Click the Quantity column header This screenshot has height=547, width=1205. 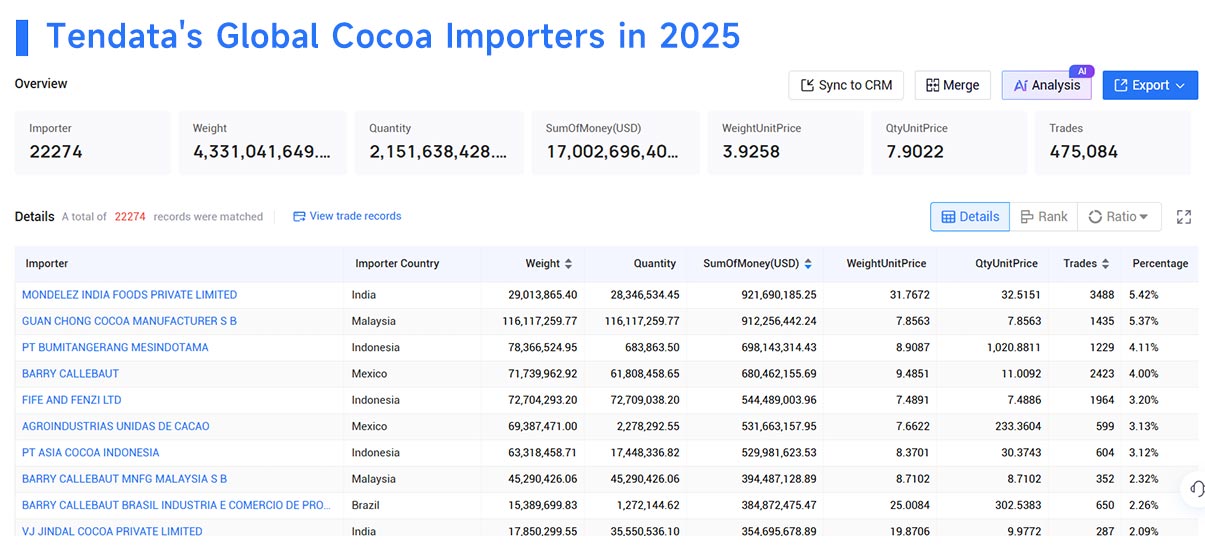click(x=655, y=264)
